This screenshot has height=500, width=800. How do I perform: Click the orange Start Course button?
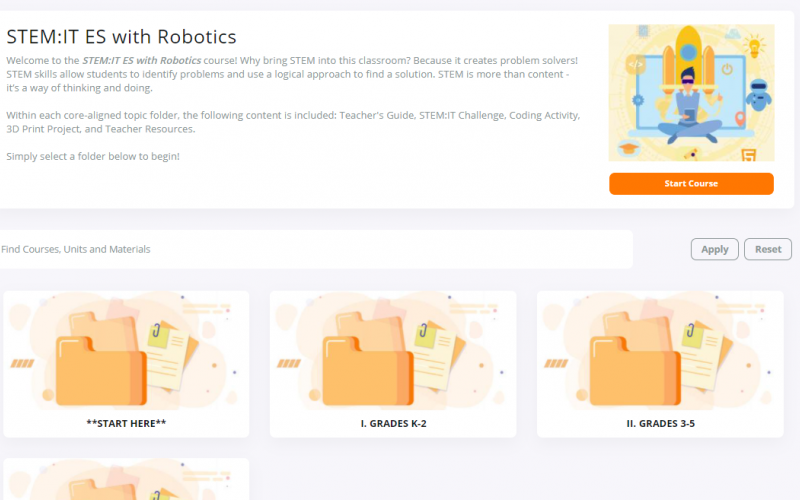pyautogui.click(x=691, y=184)
